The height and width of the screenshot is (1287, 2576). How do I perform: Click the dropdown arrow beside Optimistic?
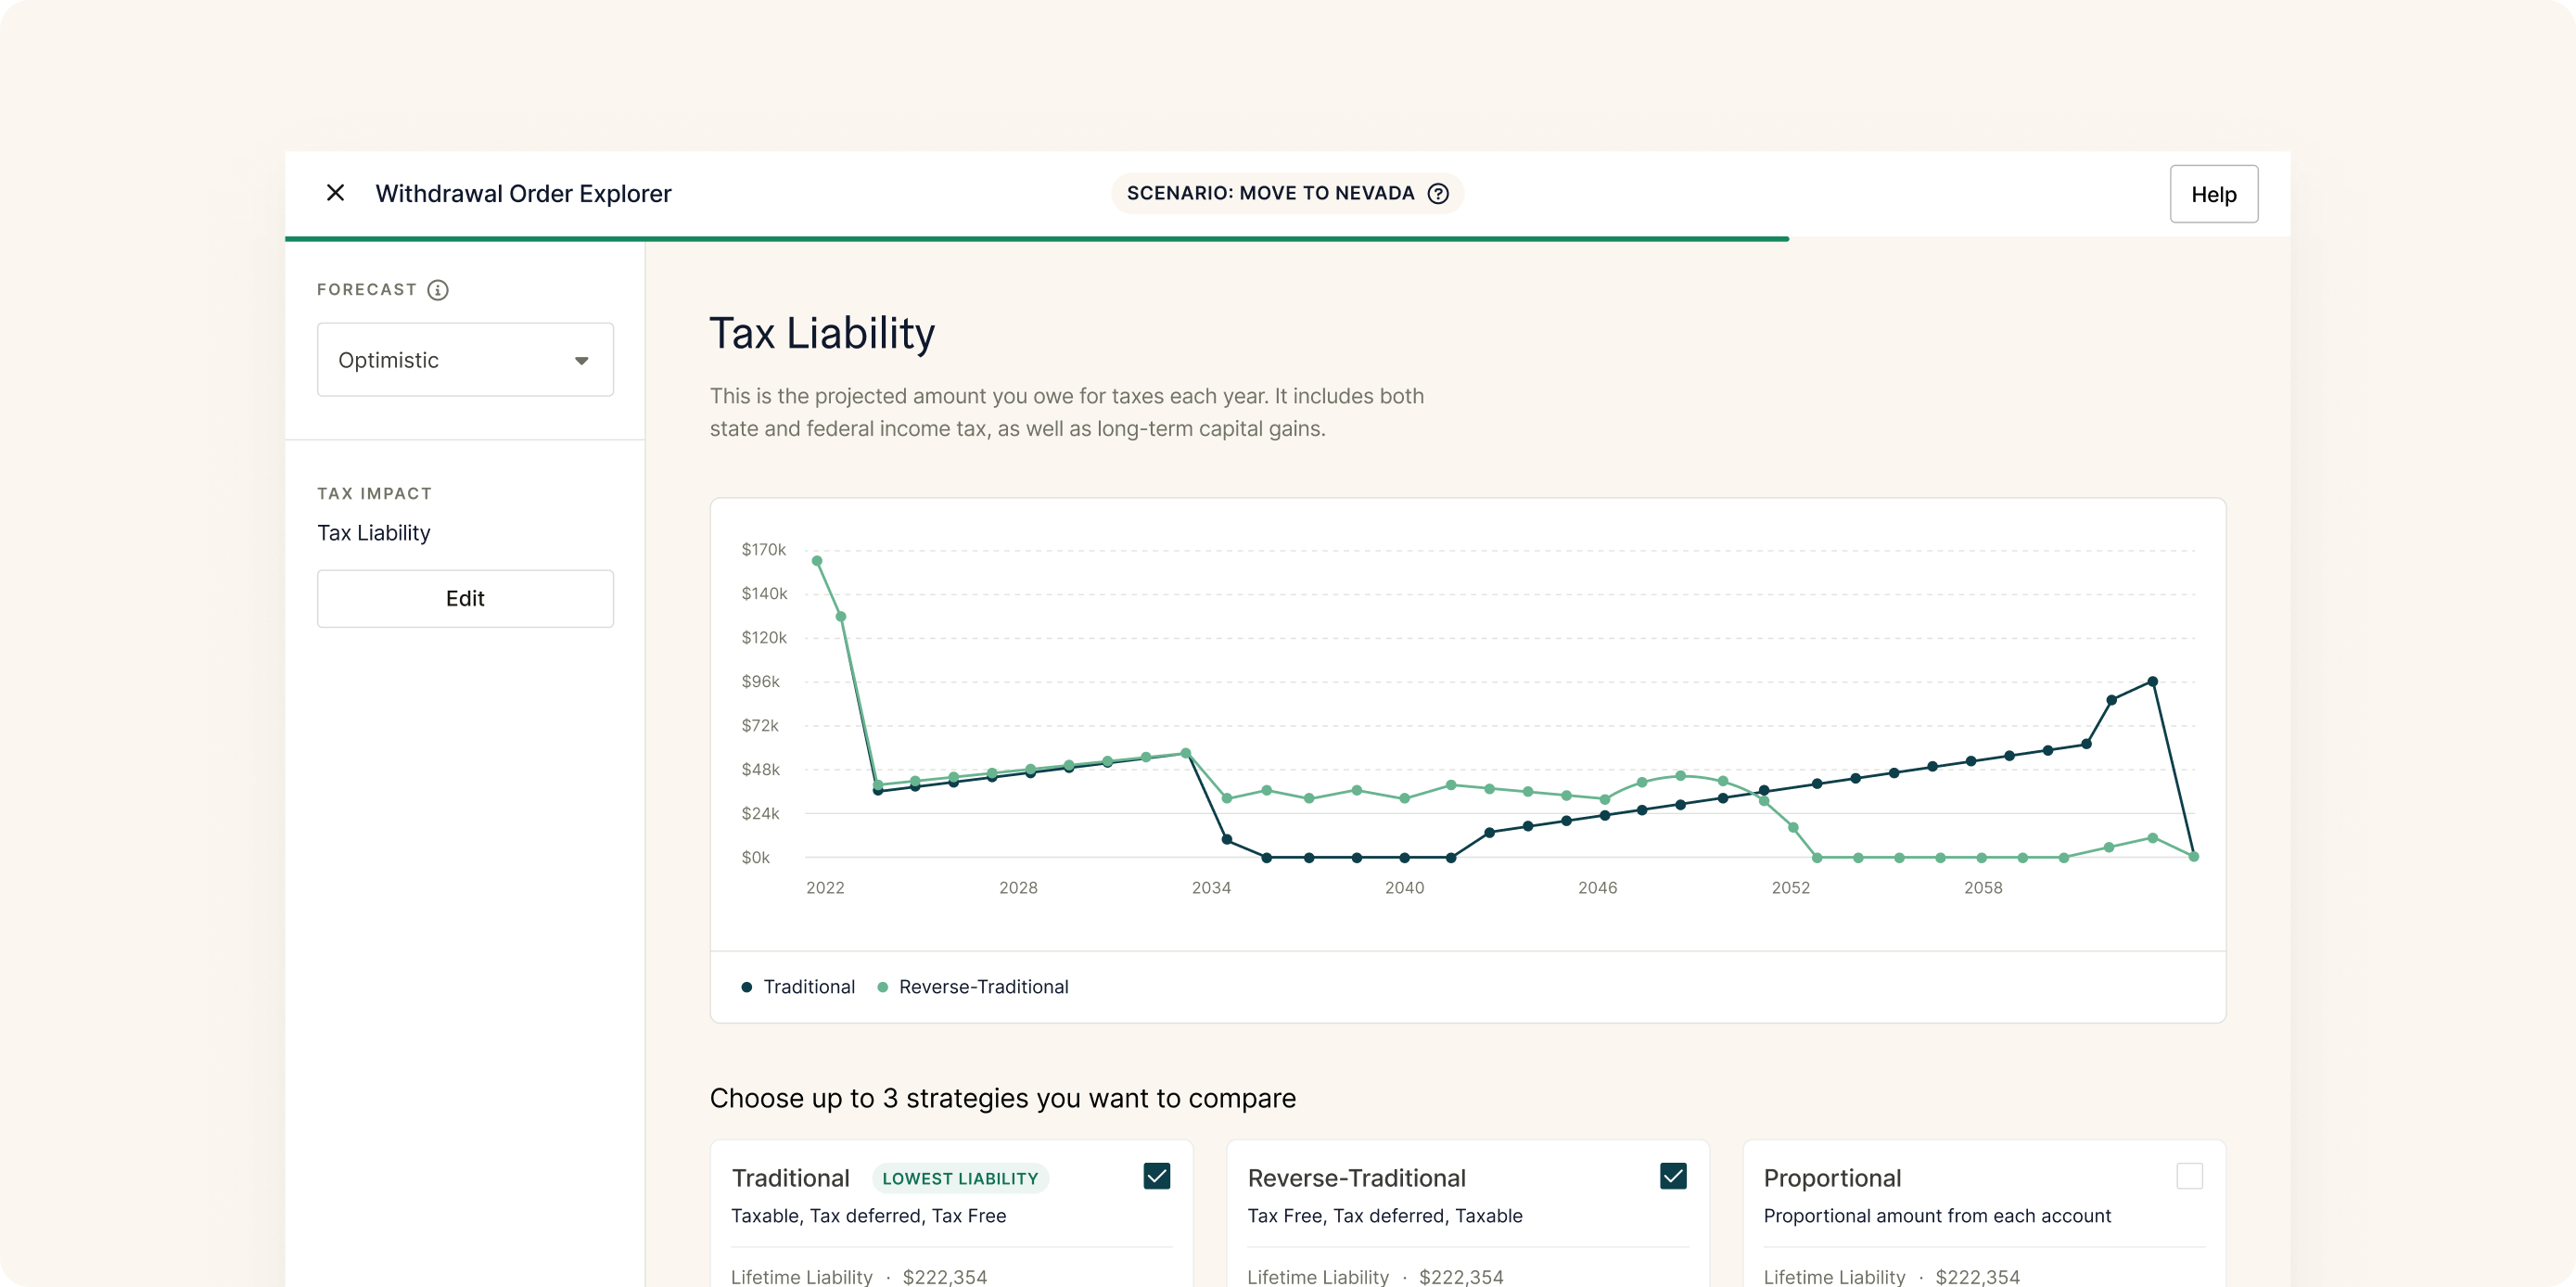click(581, 361)
